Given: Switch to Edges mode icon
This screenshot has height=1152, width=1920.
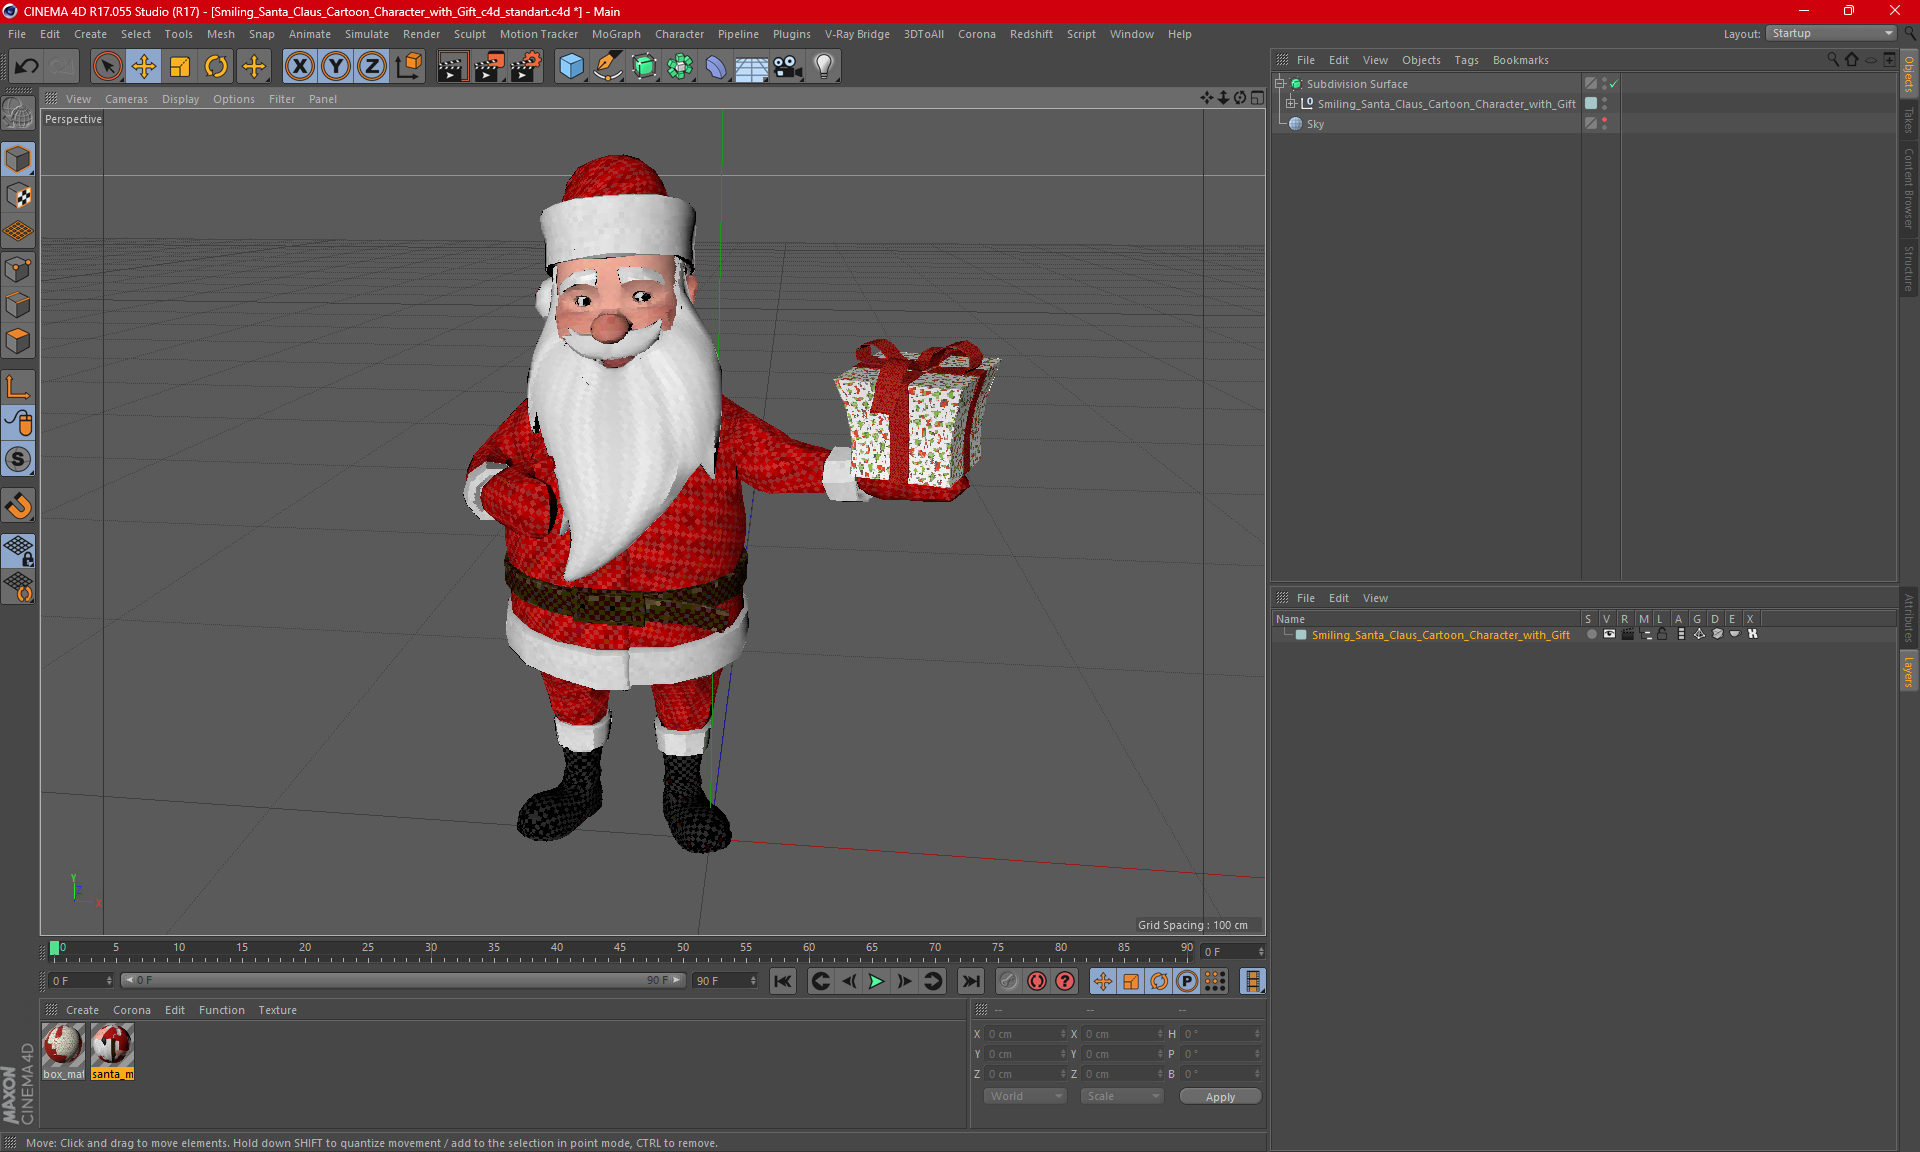Looking at the screenshot, I should (18, 305).
